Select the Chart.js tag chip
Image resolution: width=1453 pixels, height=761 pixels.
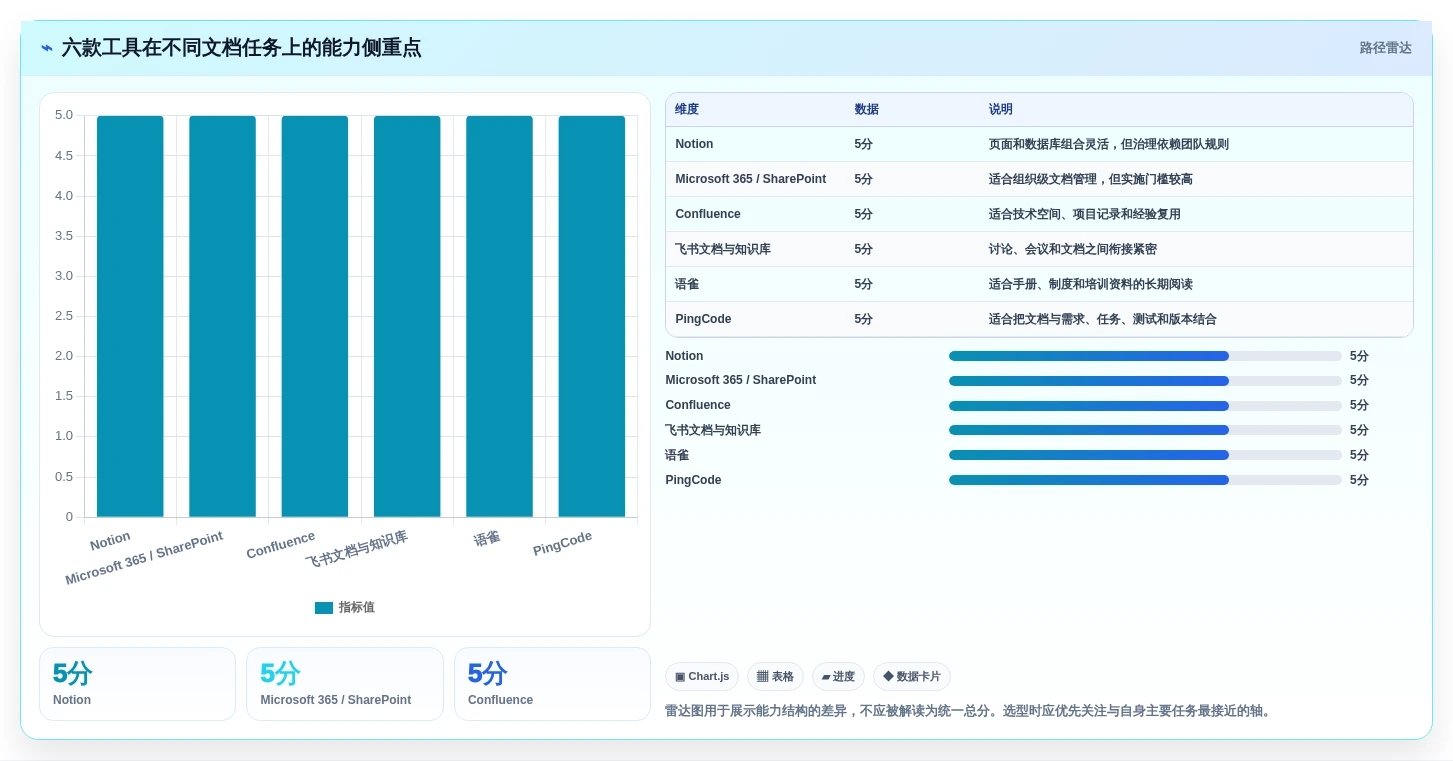pyautogui.click(x=702, y=677)
